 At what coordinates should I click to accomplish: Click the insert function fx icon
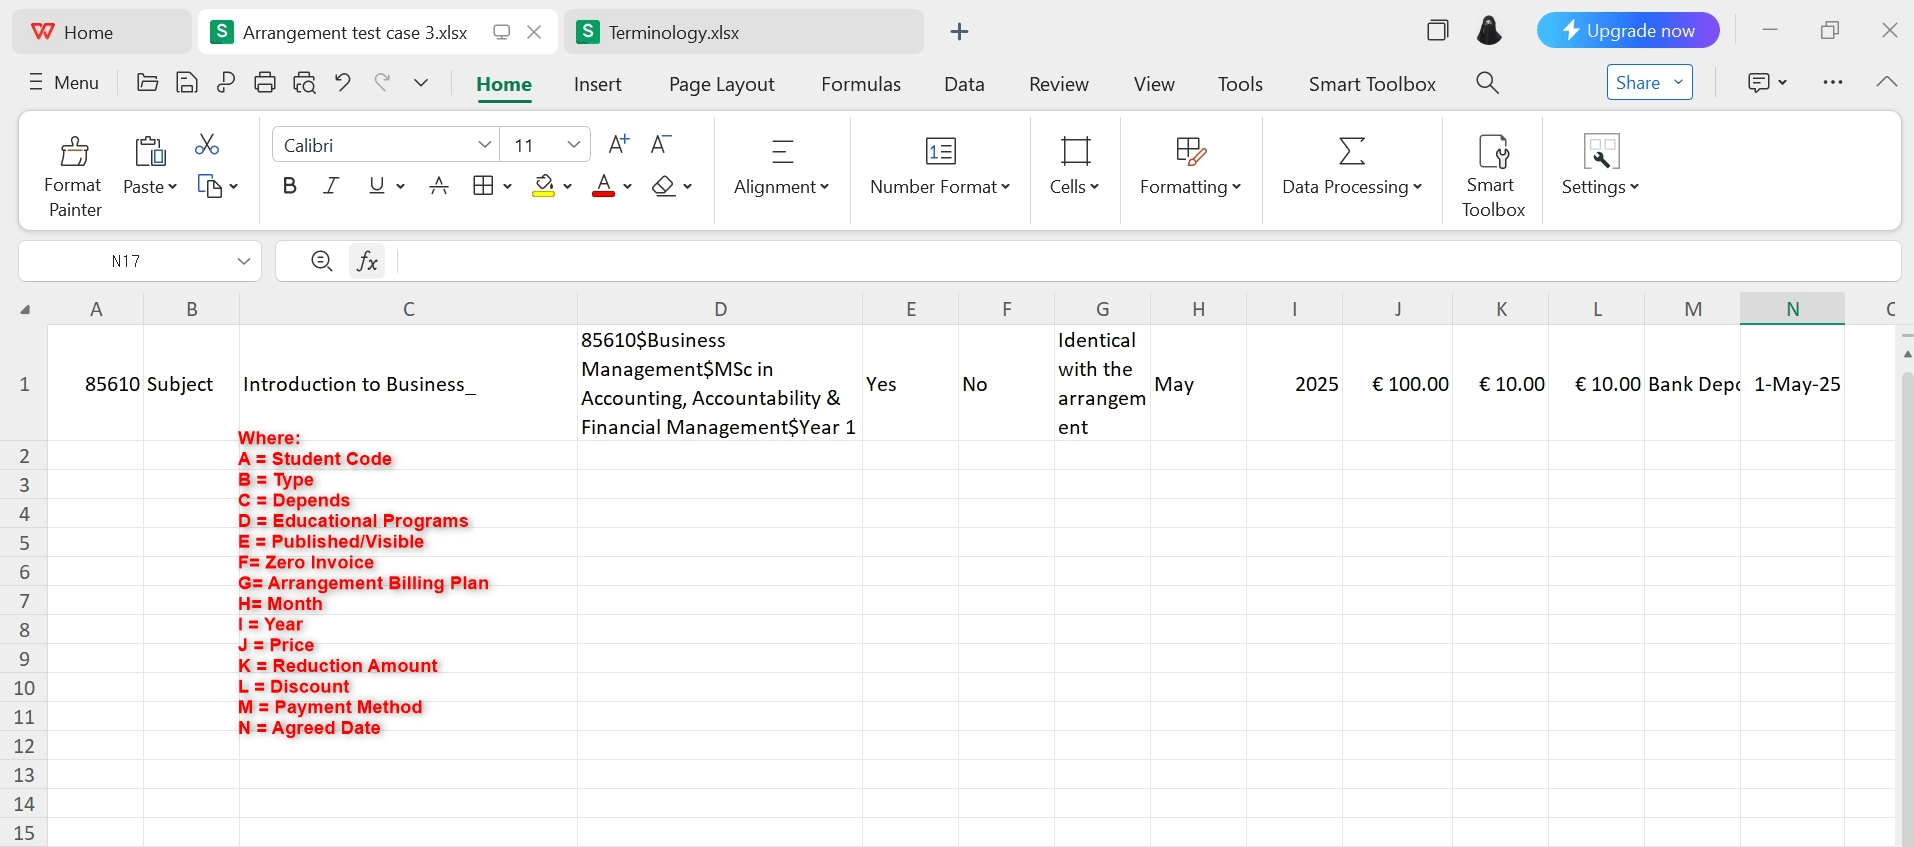pos(367,261)
